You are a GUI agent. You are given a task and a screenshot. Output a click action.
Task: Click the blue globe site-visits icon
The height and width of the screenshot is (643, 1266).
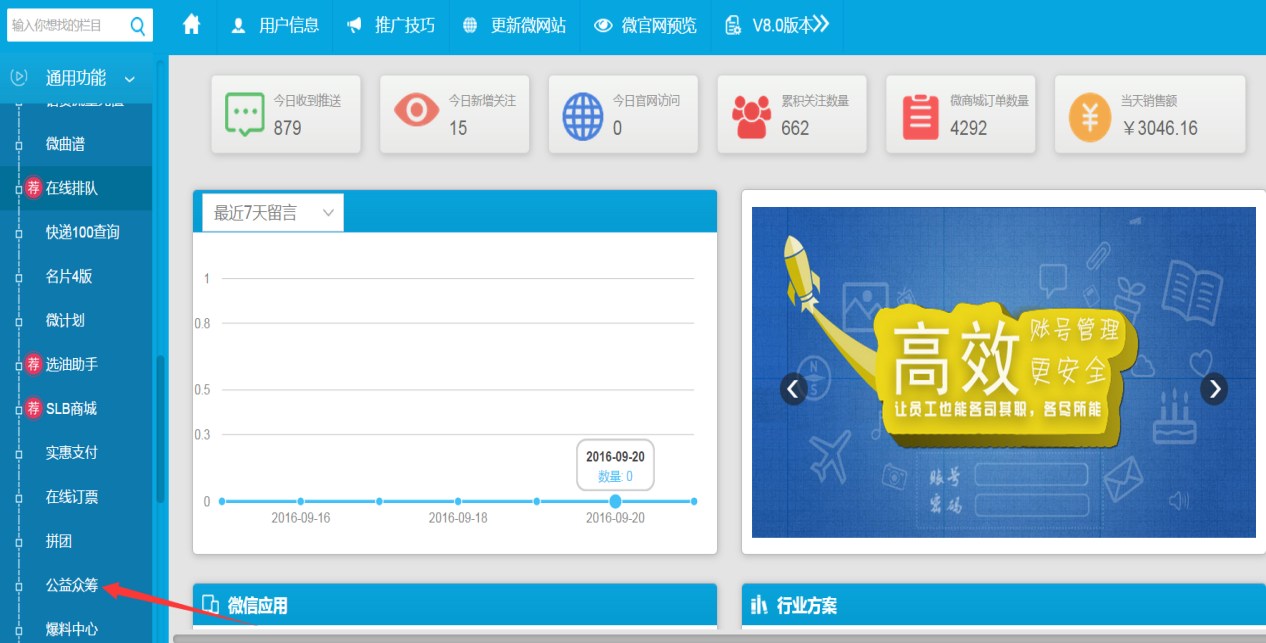pyautogui.click(x=582, y=116)
